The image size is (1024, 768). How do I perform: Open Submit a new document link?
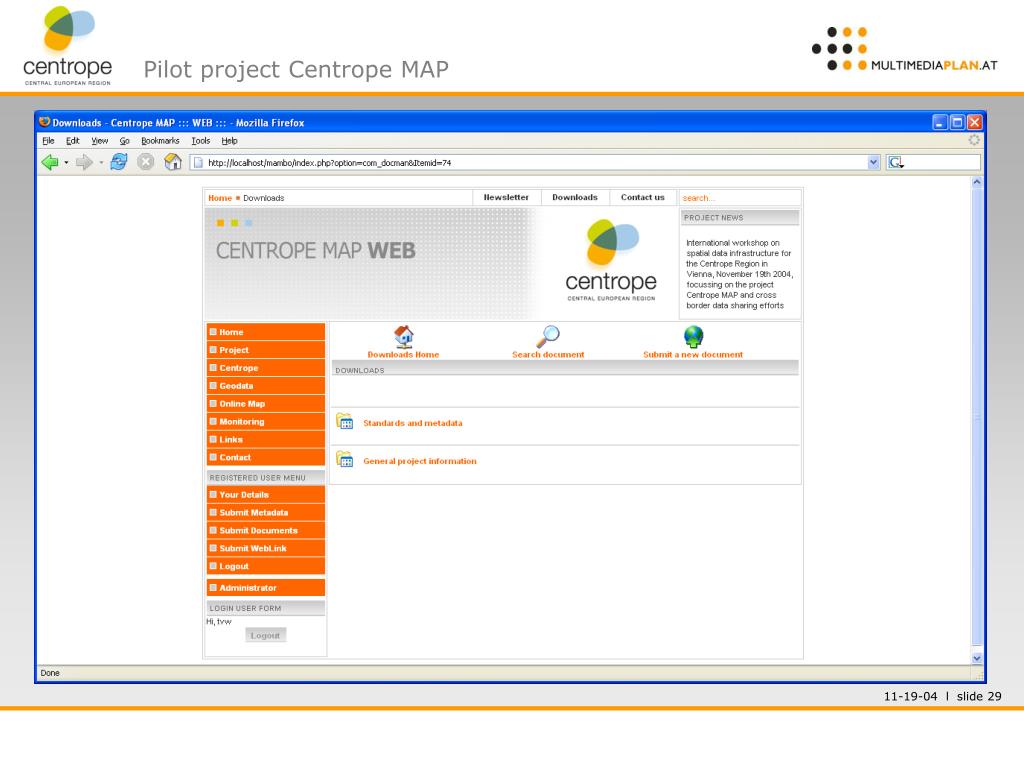693,355
